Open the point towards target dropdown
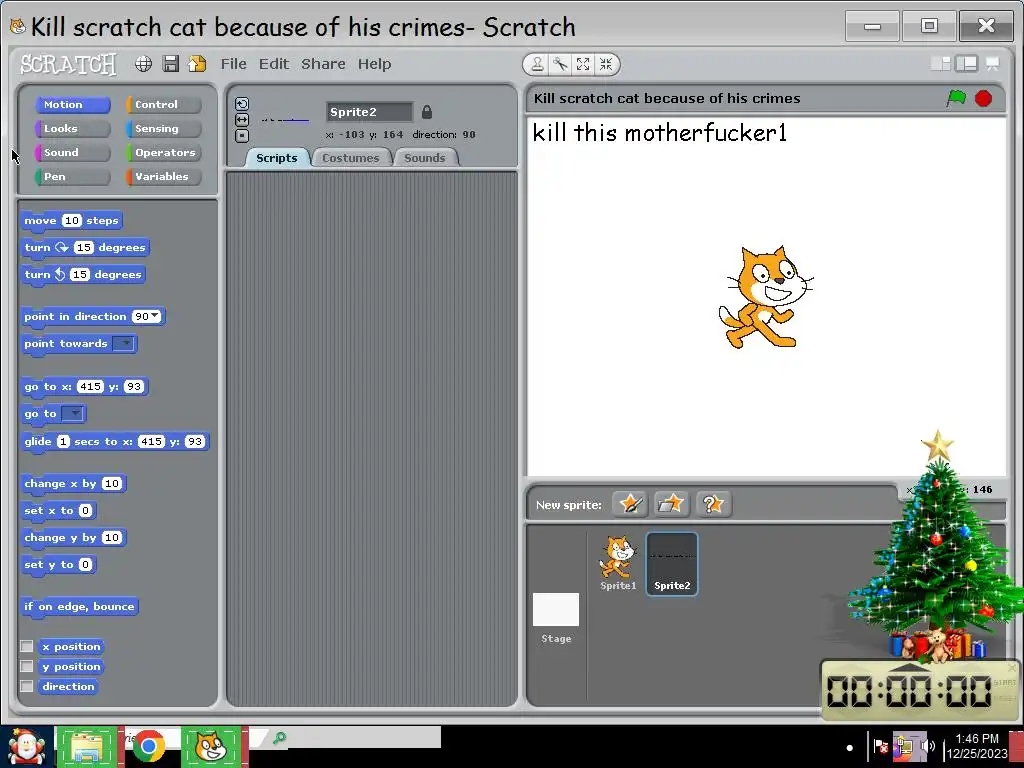 pyautogui.click(x=123, y=344)
